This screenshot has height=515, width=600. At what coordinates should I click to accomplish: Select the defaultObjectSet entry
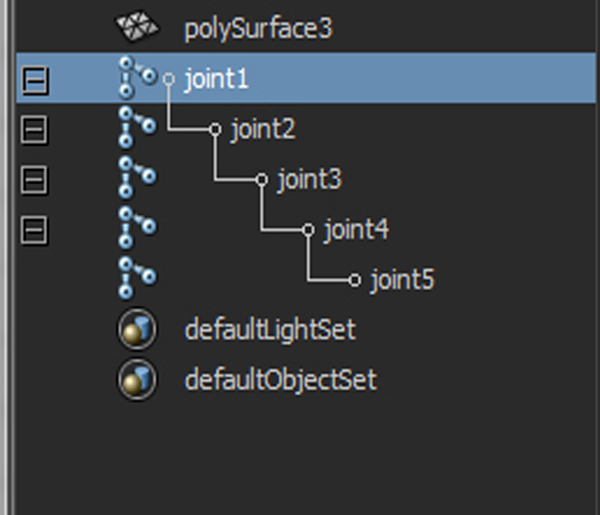(281, 379)
